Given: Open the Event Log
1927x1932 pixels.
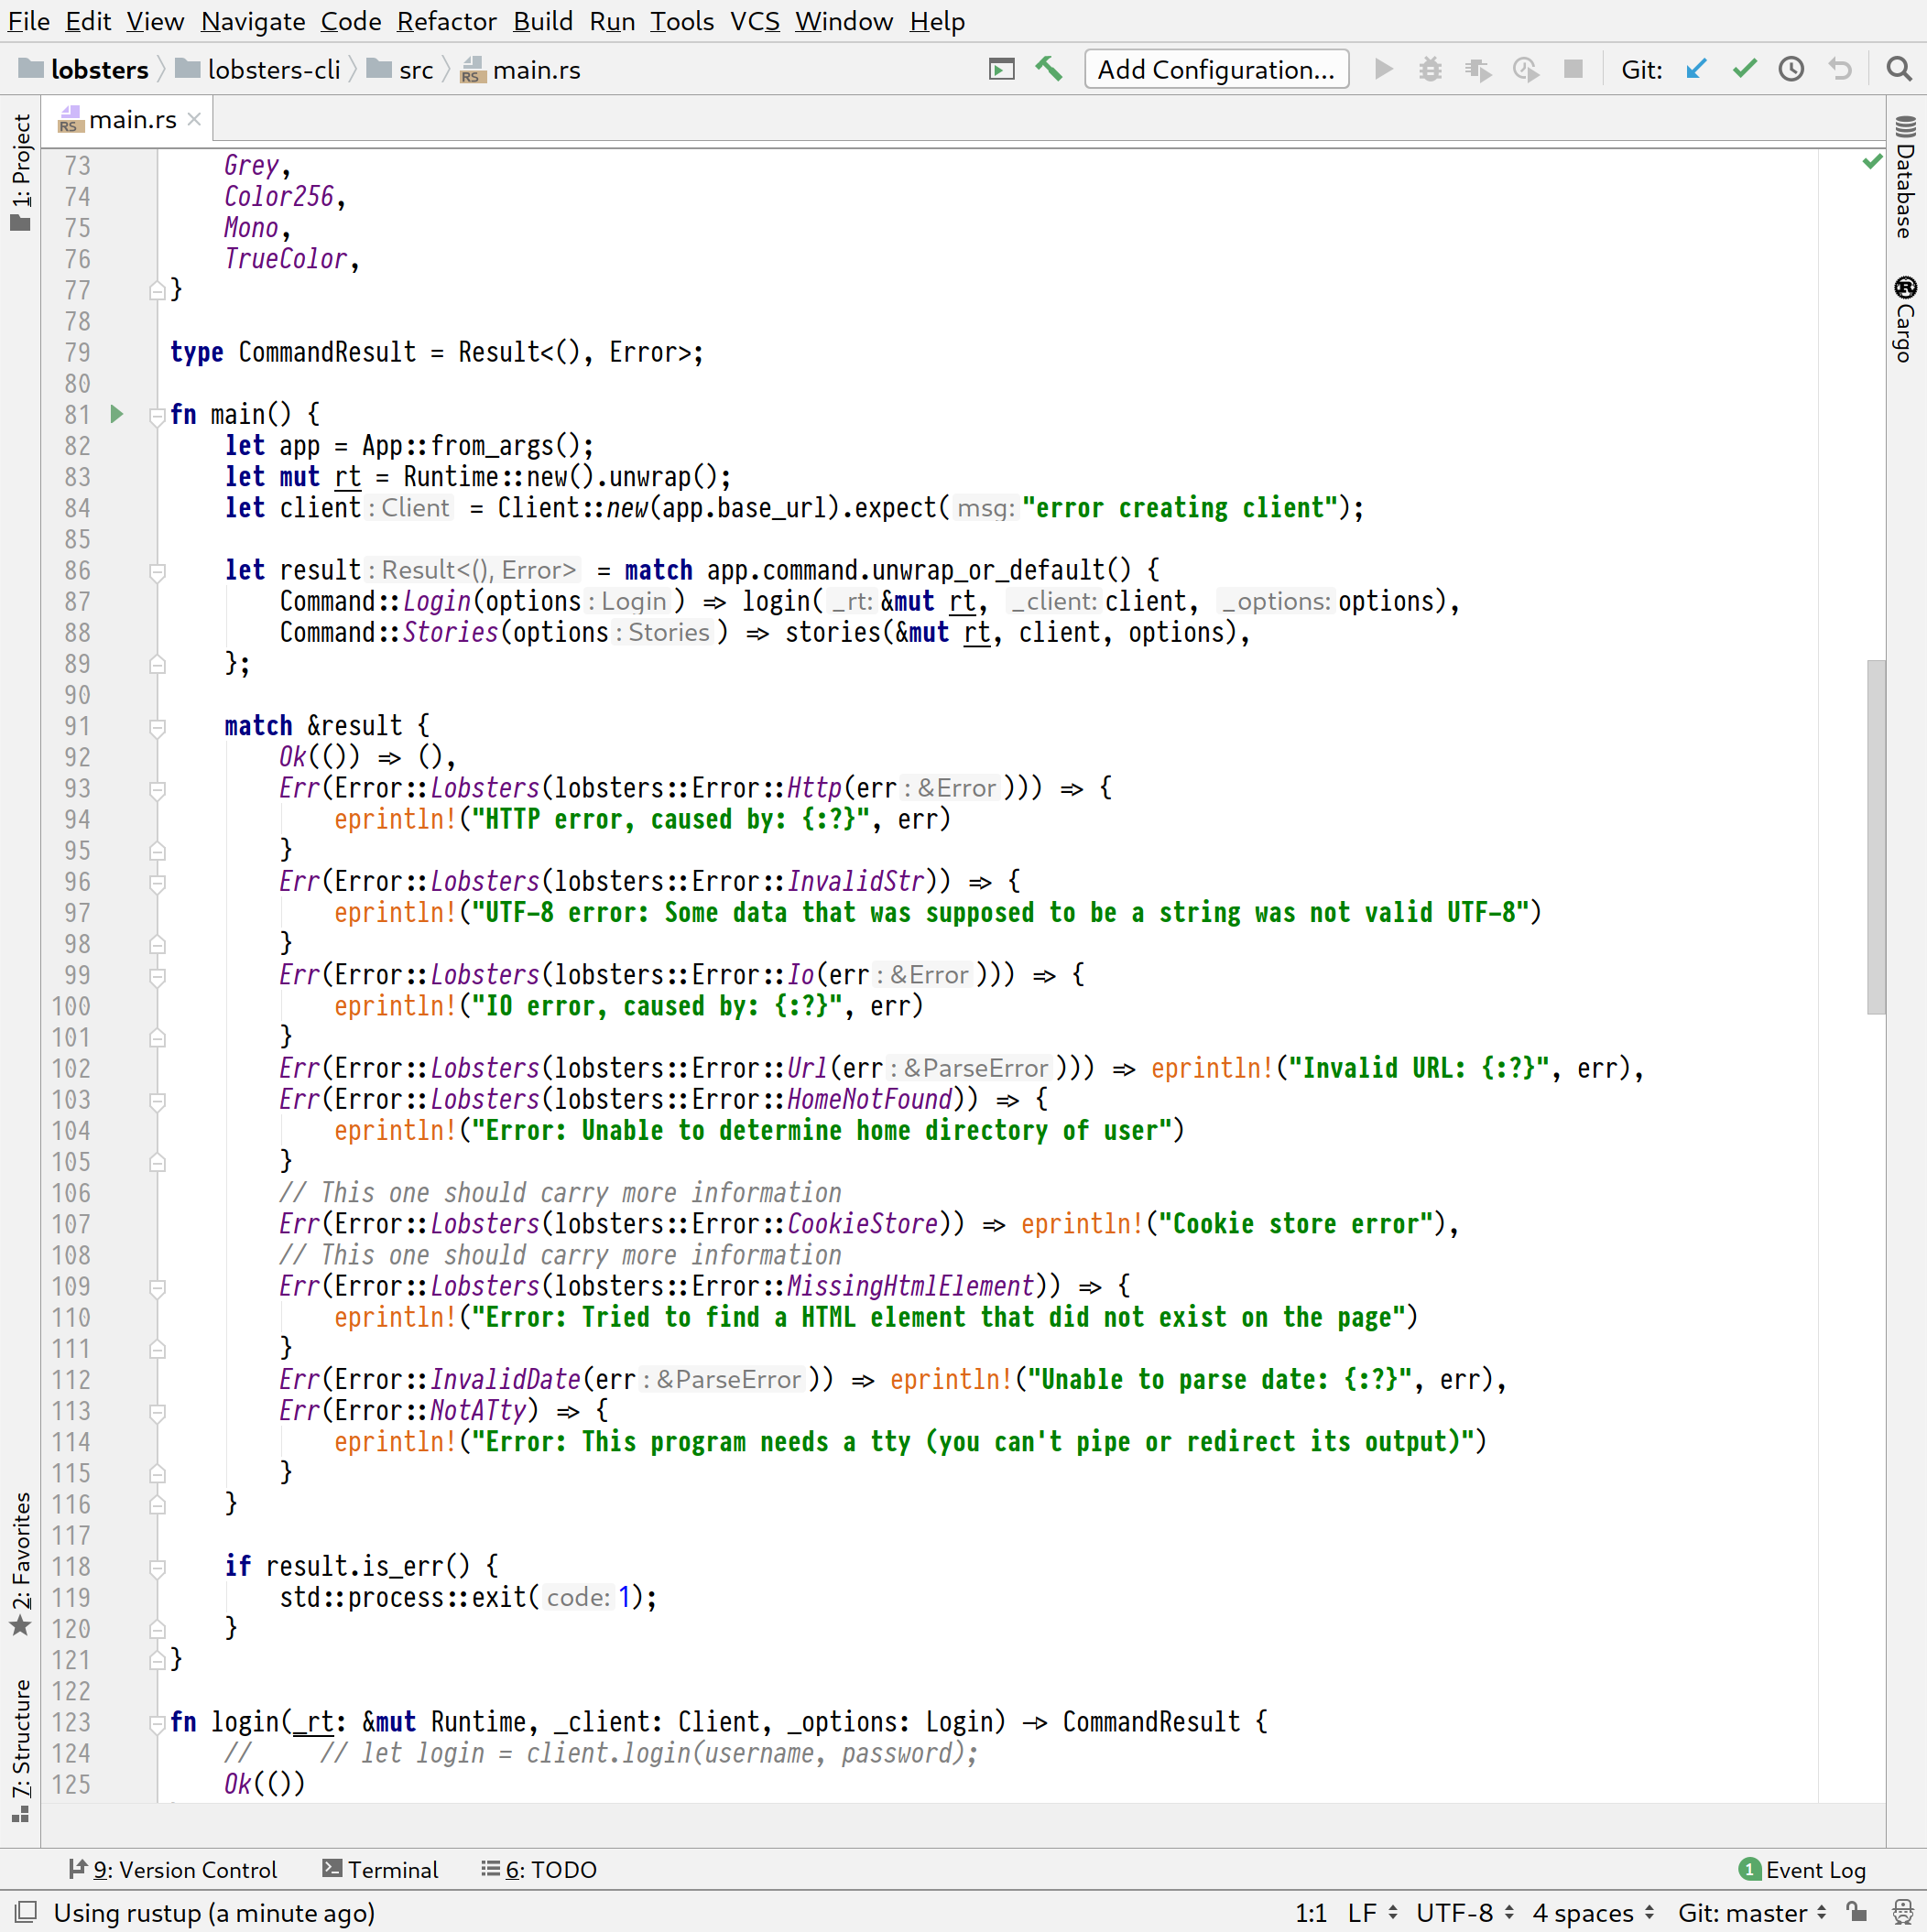Looking at the screenshot, I should 1803,1869.
